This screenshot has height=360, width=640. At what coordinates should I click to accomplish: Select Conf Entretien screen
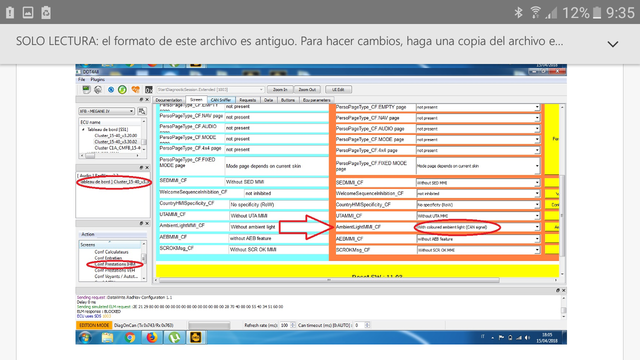coord(108,258)
